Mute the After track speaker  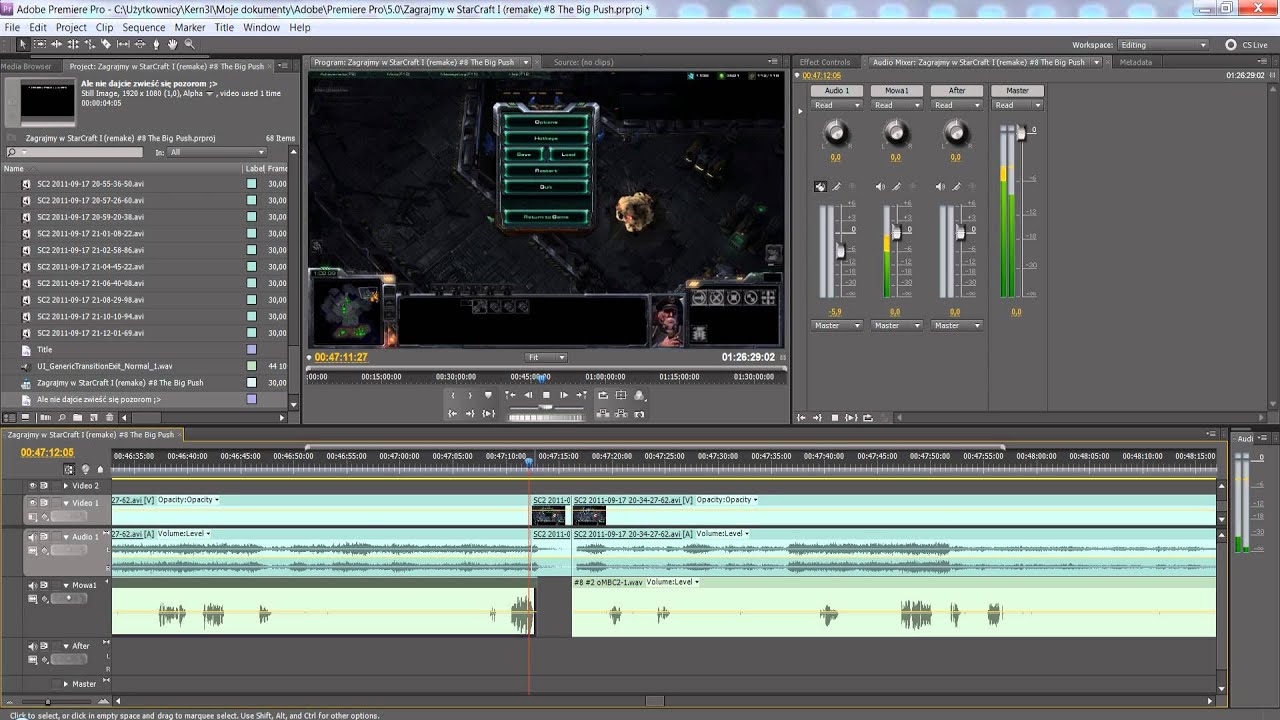(32, 646)
